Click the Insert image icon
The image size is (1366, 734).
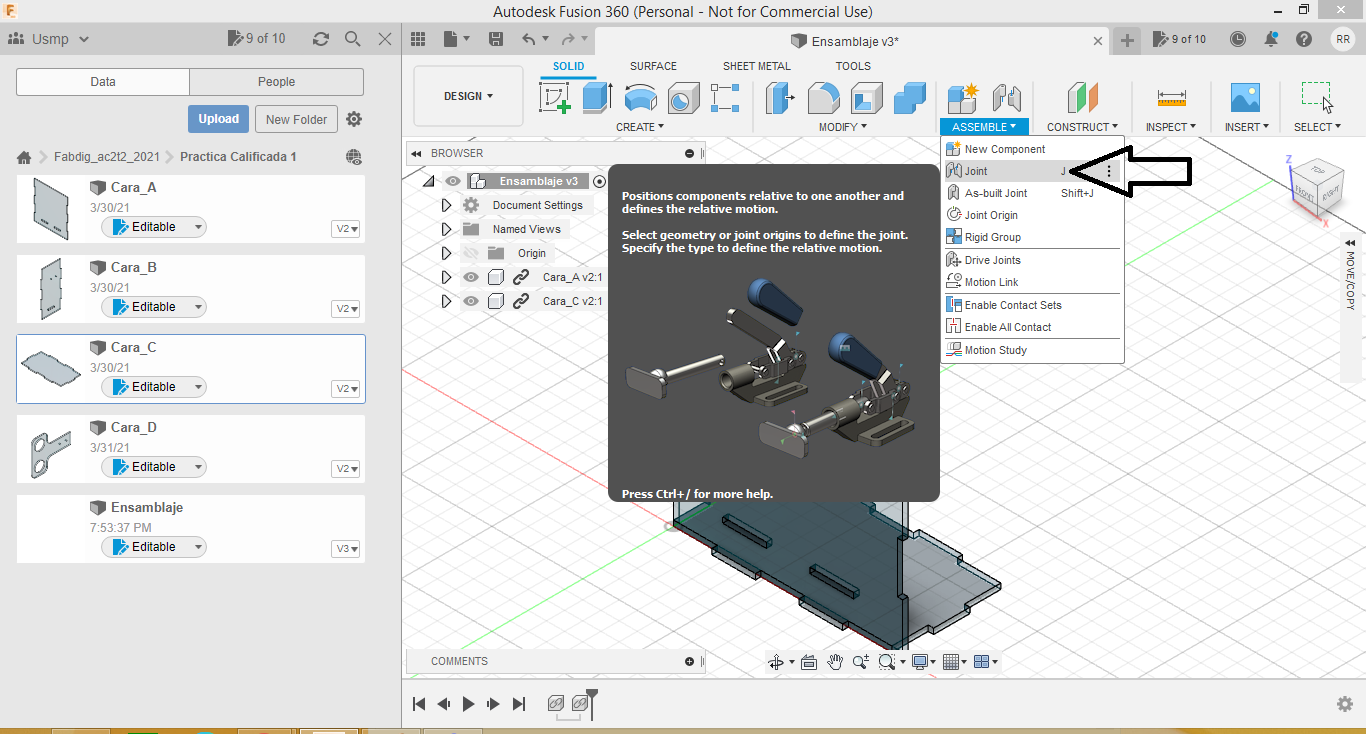1245,98
